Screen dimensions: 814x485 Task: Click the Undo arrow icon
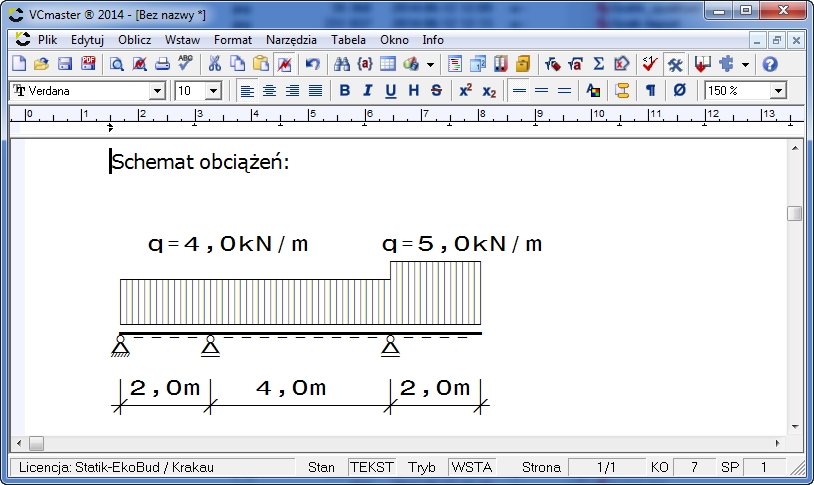click(312, 64)
